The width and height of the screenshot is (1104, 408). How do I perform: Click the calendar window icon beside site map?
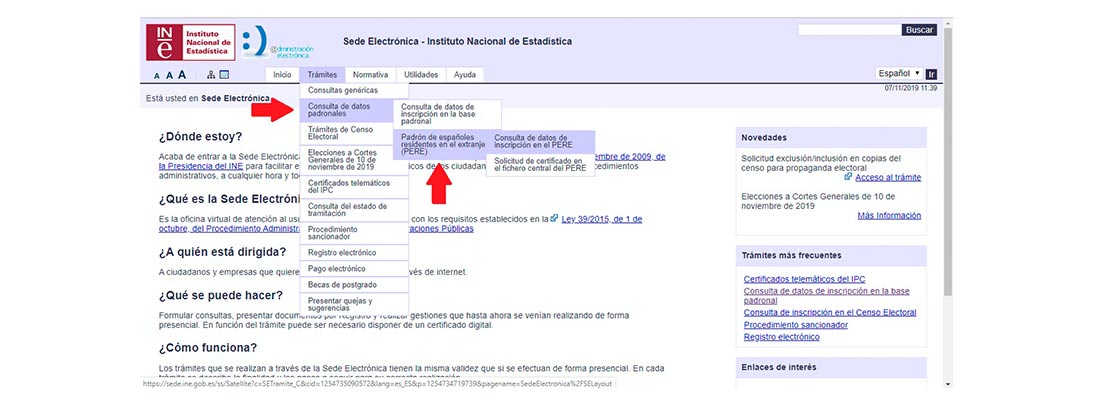tap(225, 75)
